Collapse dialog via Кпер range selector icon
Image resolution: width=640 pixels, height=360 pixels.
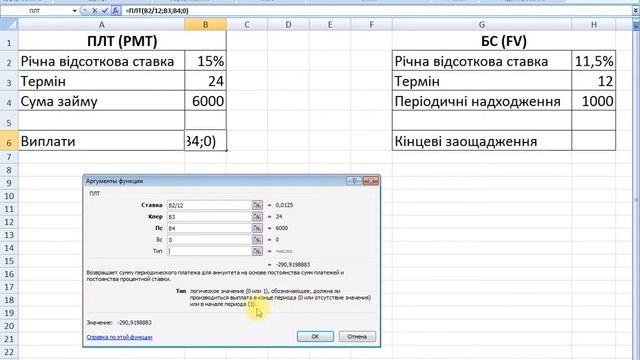[257, 216]
